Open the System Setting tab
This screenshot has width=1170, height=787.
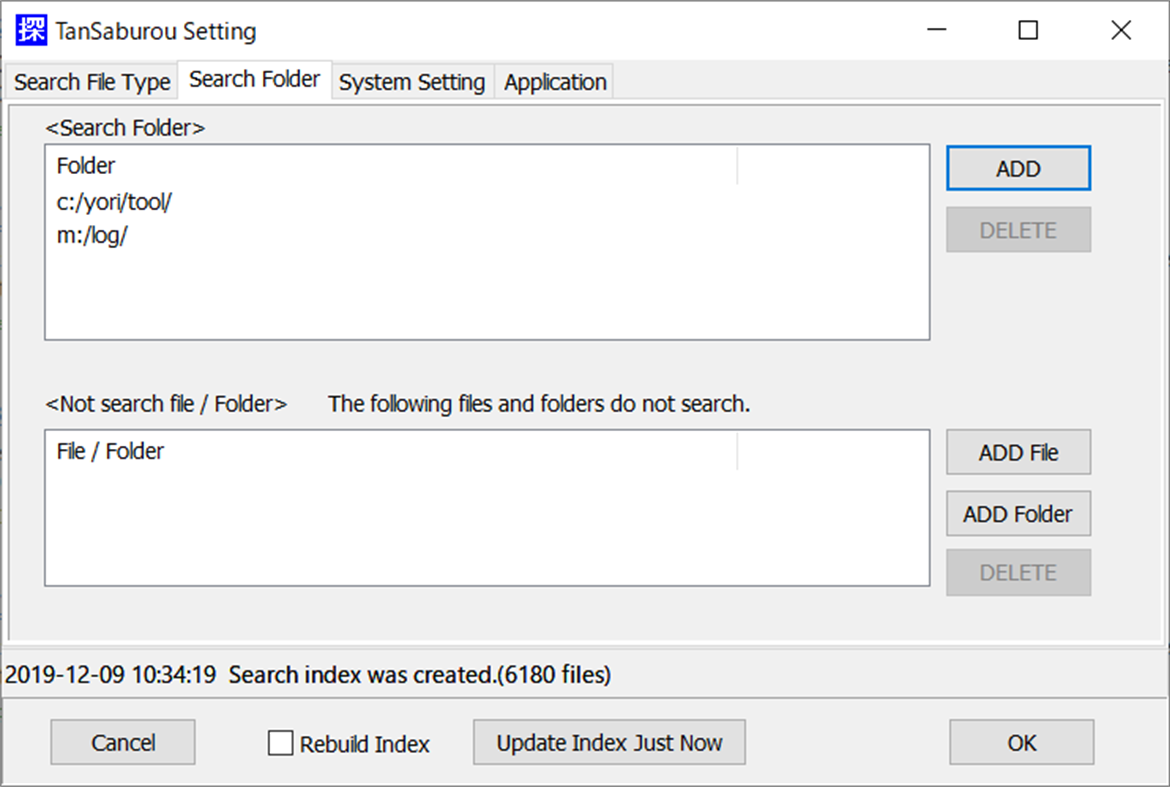[x=411, y=81]
